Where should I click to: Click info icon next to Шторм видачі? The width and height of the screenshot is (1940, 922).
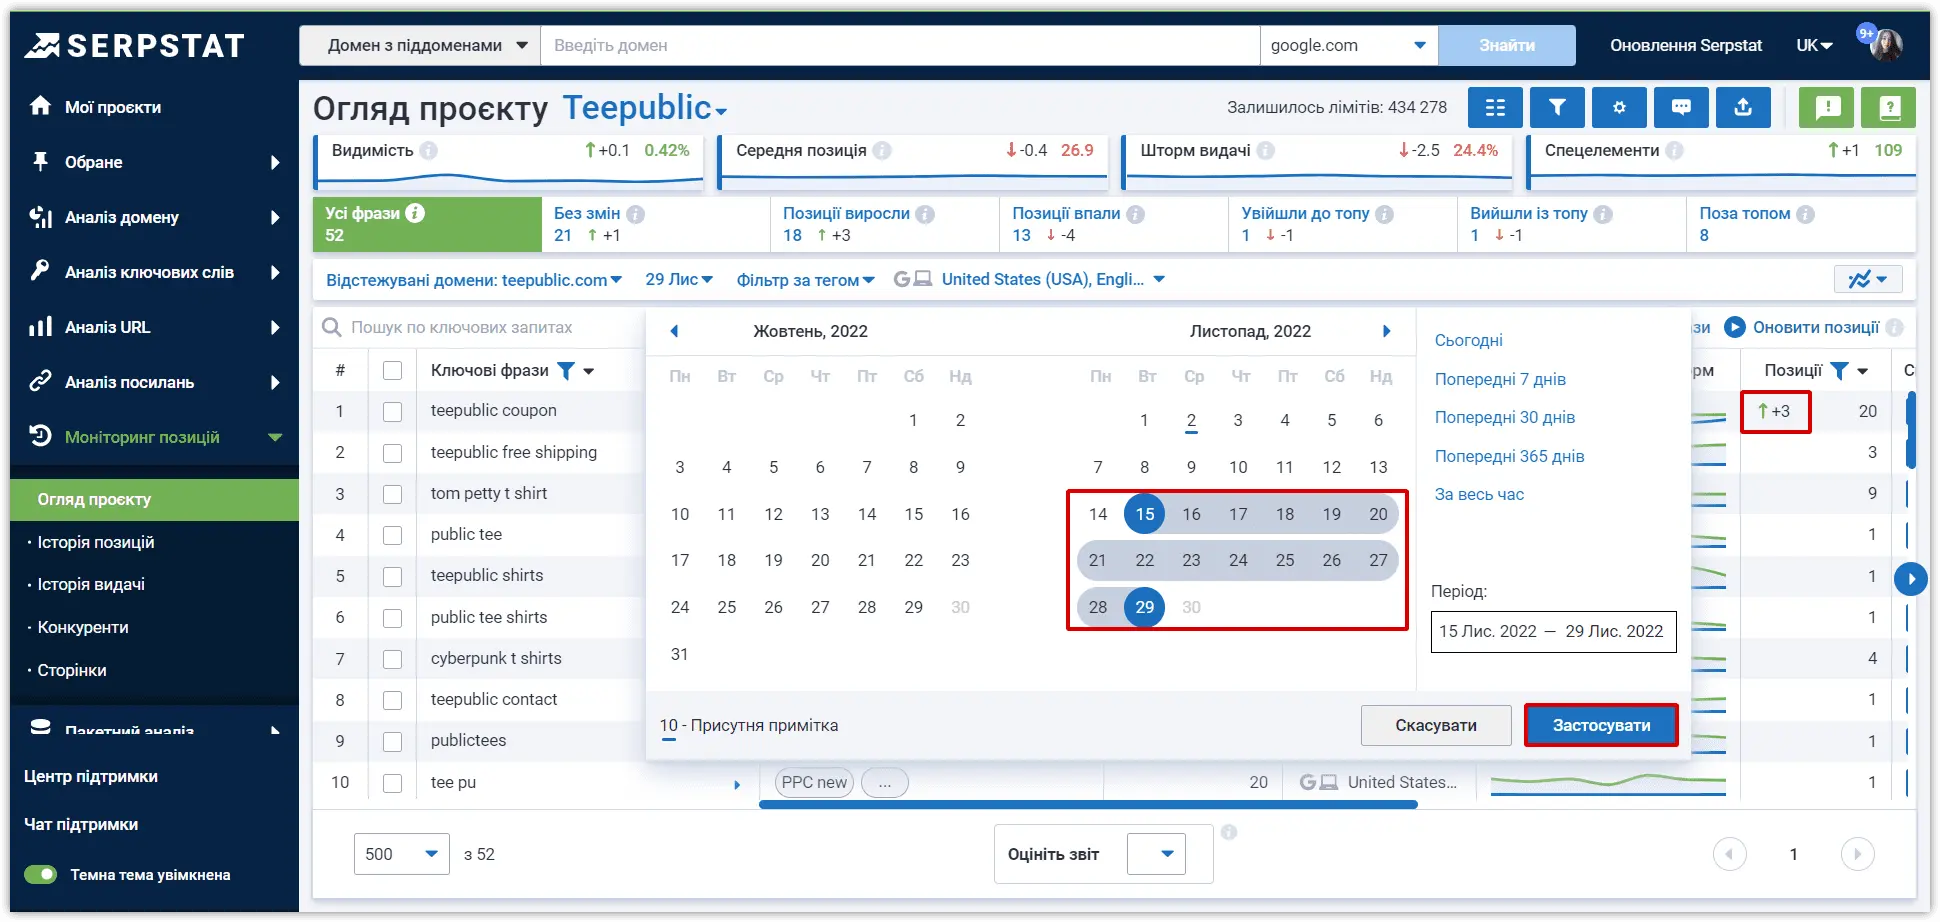pos(1266,150)
